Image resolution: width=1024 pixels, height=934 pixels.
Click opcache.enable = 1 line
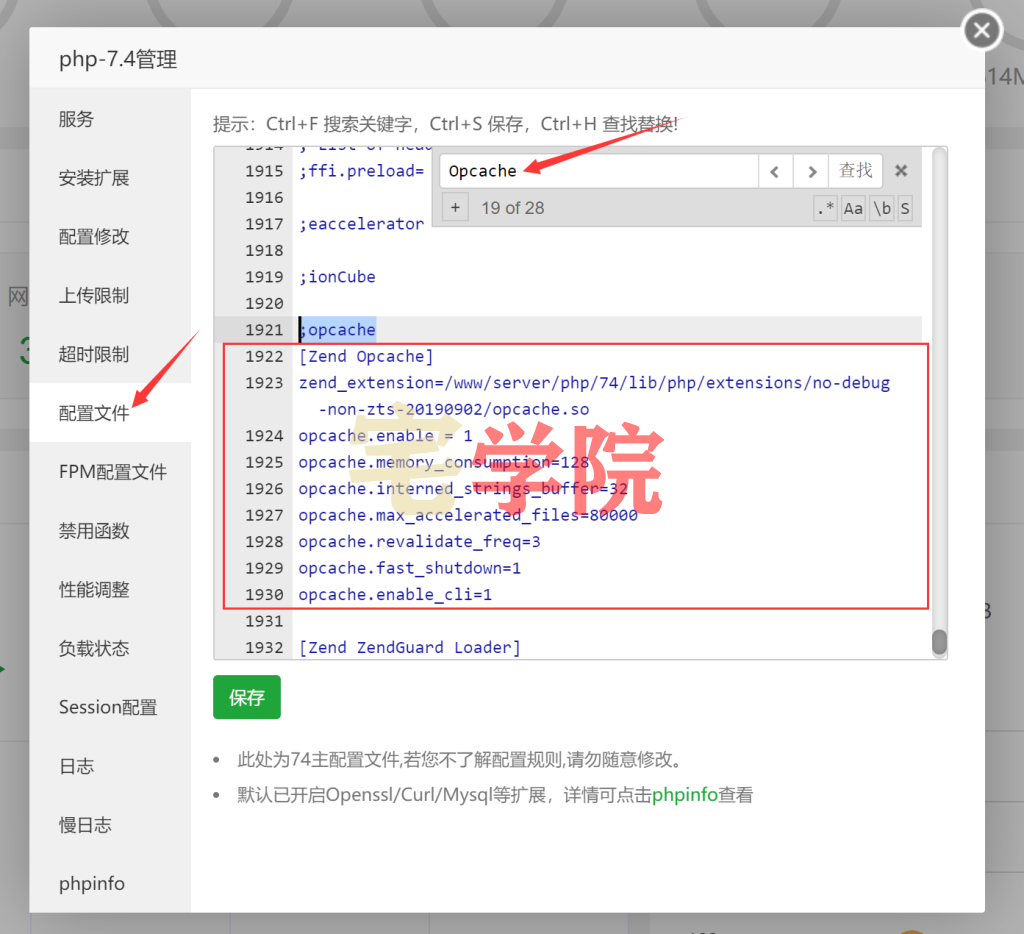(x=385, y=436)
